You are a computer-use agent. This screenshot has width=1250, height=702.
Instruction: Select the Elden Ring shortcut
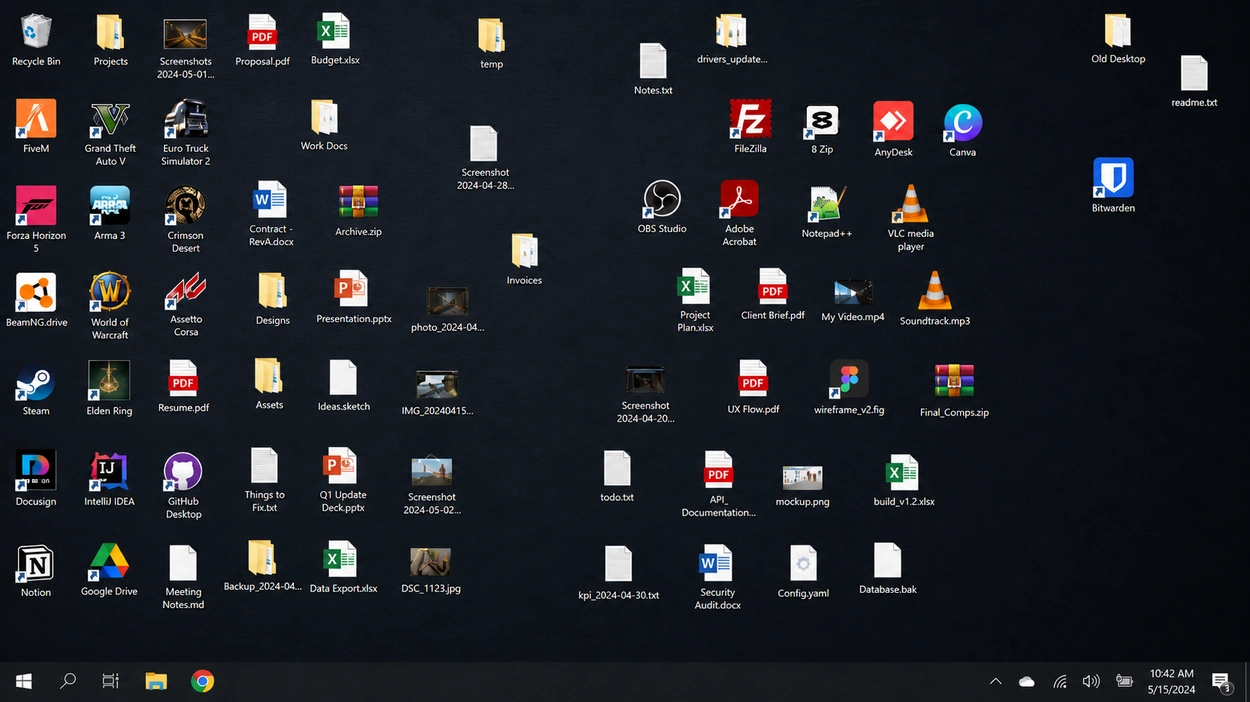click(110, 381)
